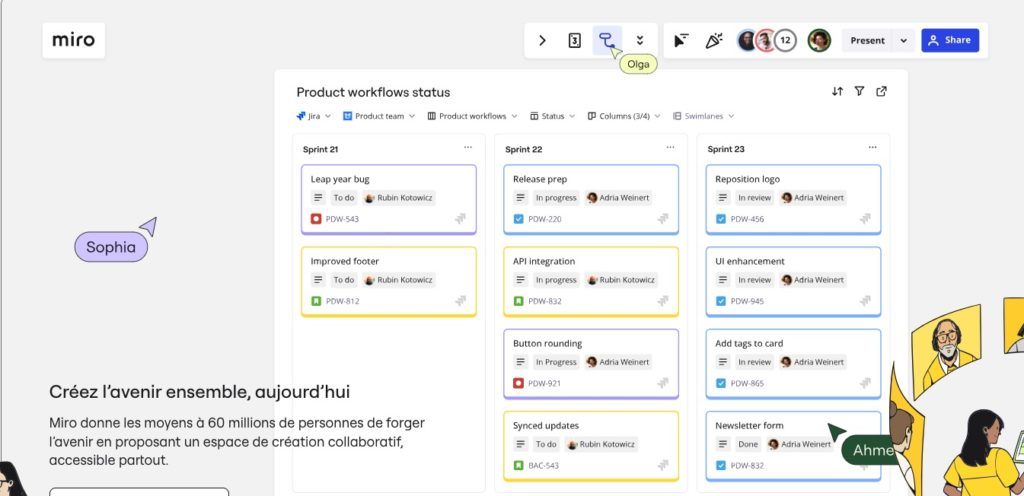Click the sort arrows icon on the board
The width and height of the screenshot is (1024, 496).
[x=837, y=91]
